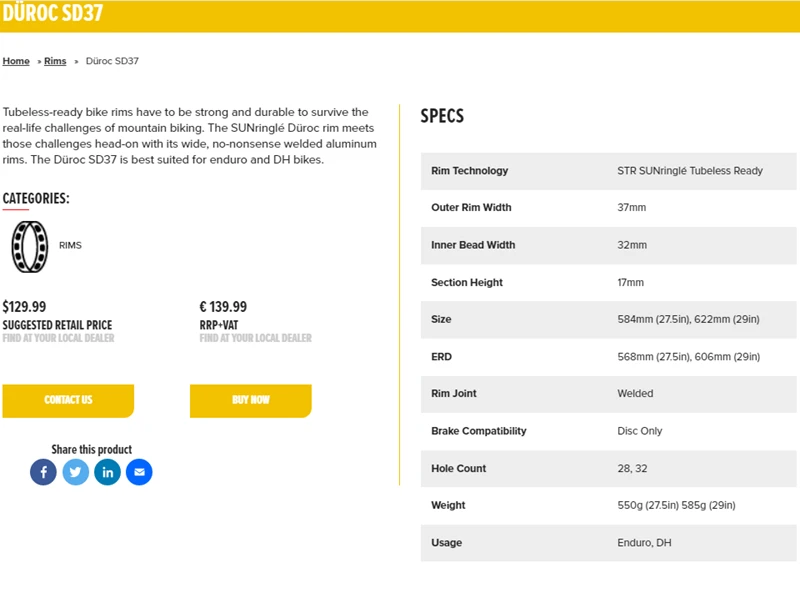Click Find At Your Local Dealer under € 139.99
Screen dimensions: 800x598
coord(255,338)
